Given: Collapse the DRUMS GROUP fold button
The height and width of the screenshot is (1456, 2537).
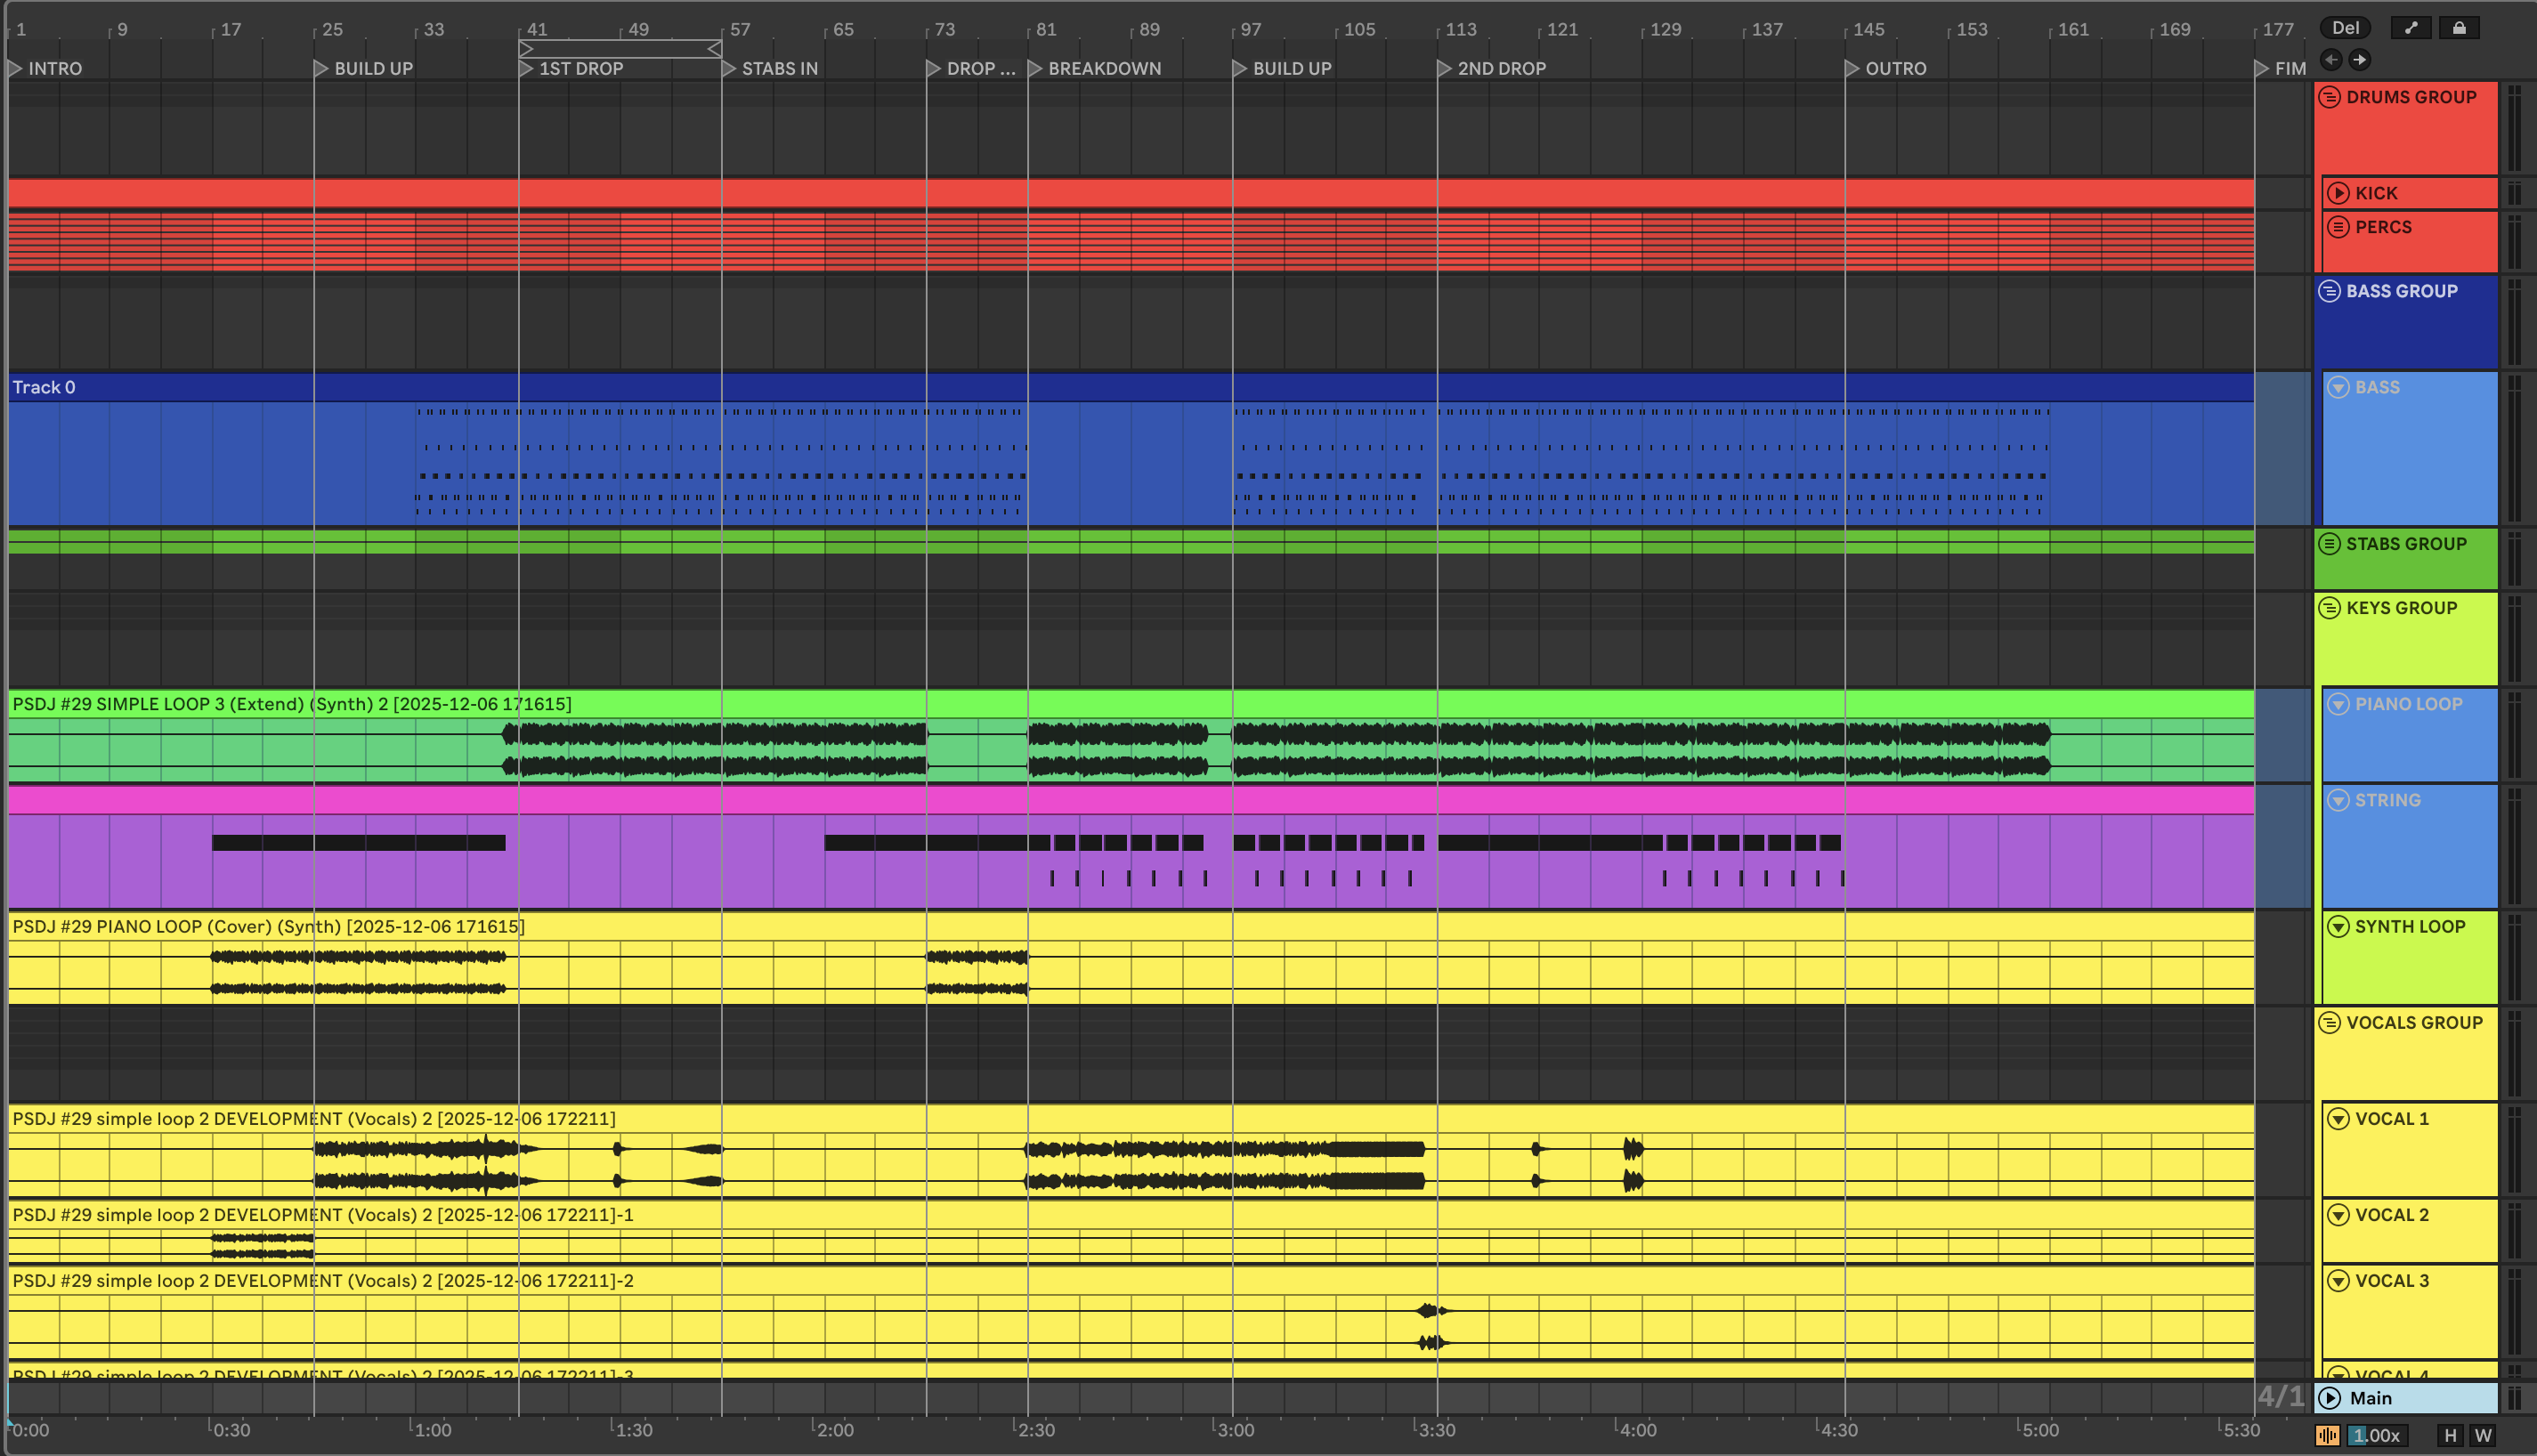Looking at the screenshot, I should click(2330, 97).
